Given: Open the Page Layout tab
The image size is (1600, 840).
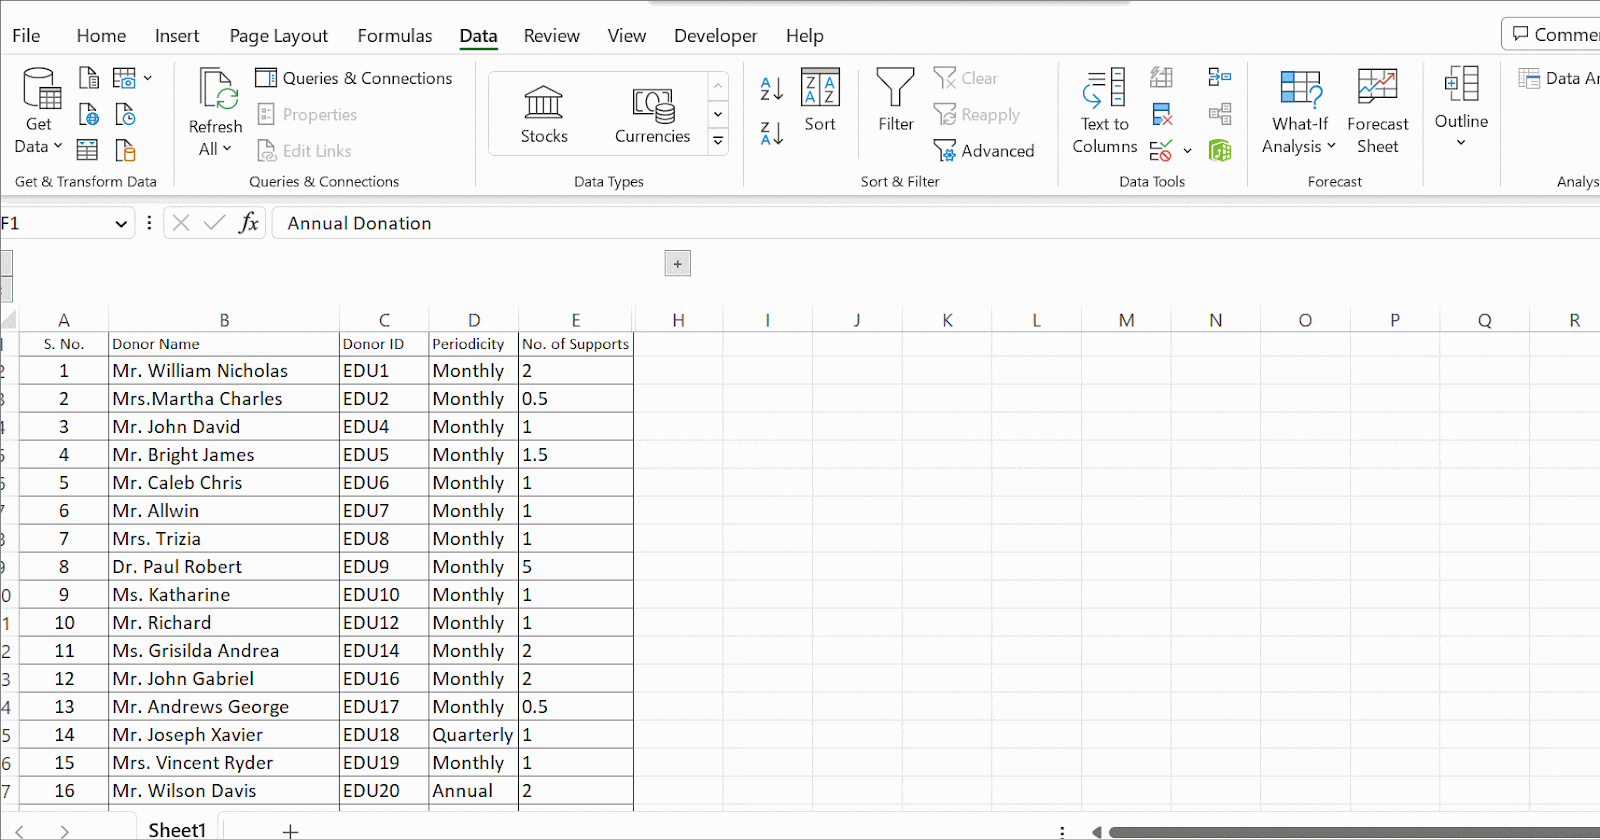Looking at the screenshot, I should tap(278, 36).
